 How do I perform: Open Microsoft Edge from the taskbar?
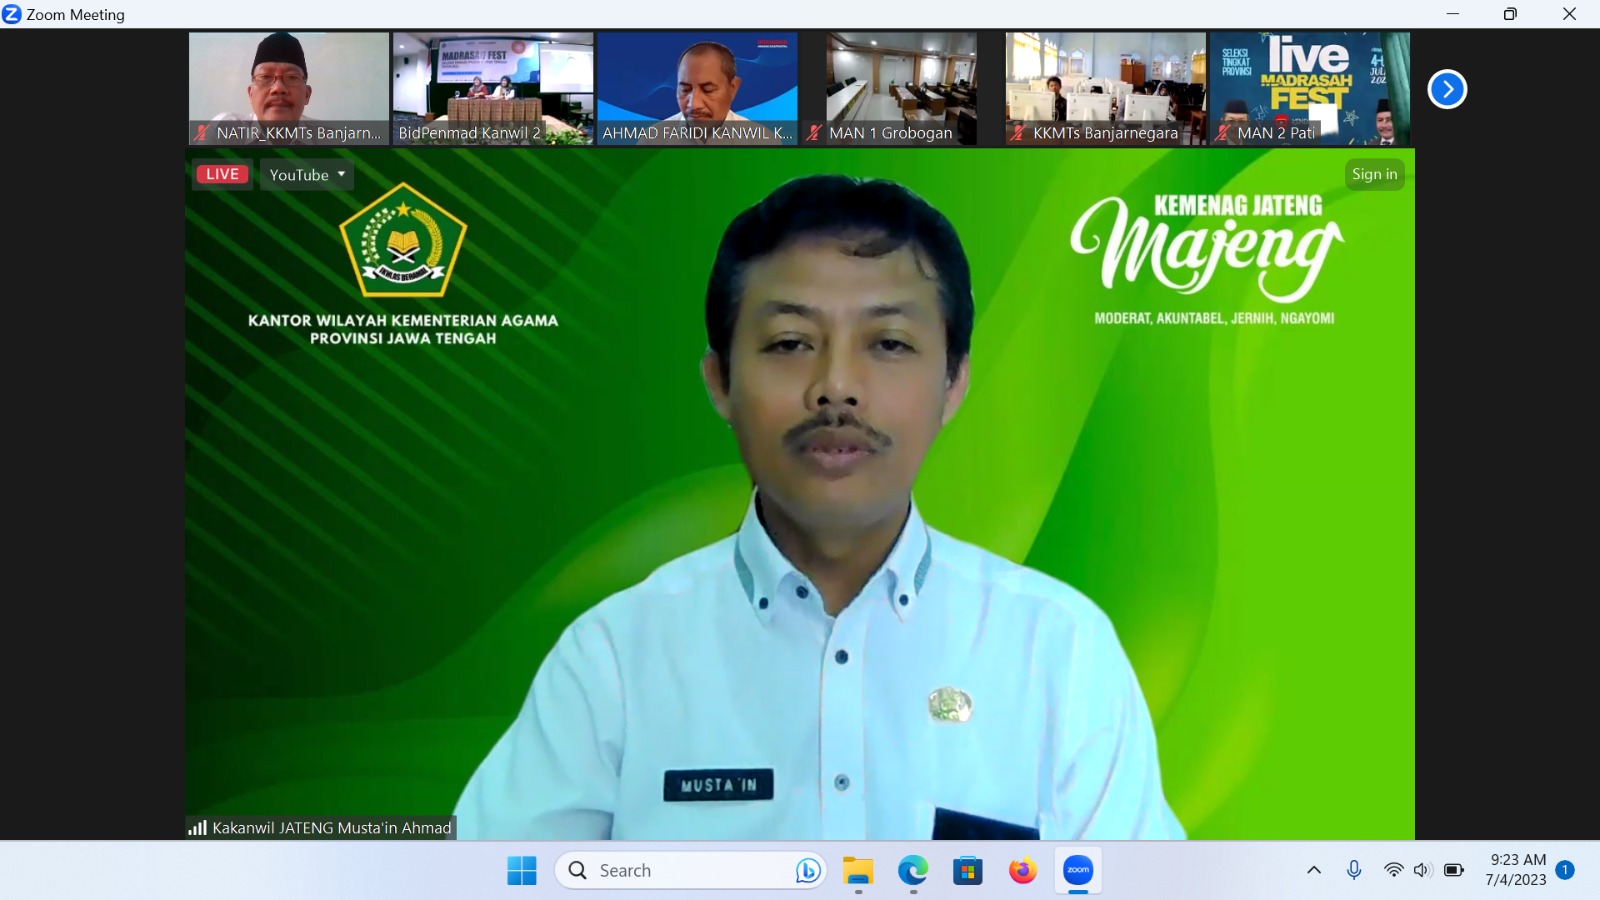tap(913, 870)
